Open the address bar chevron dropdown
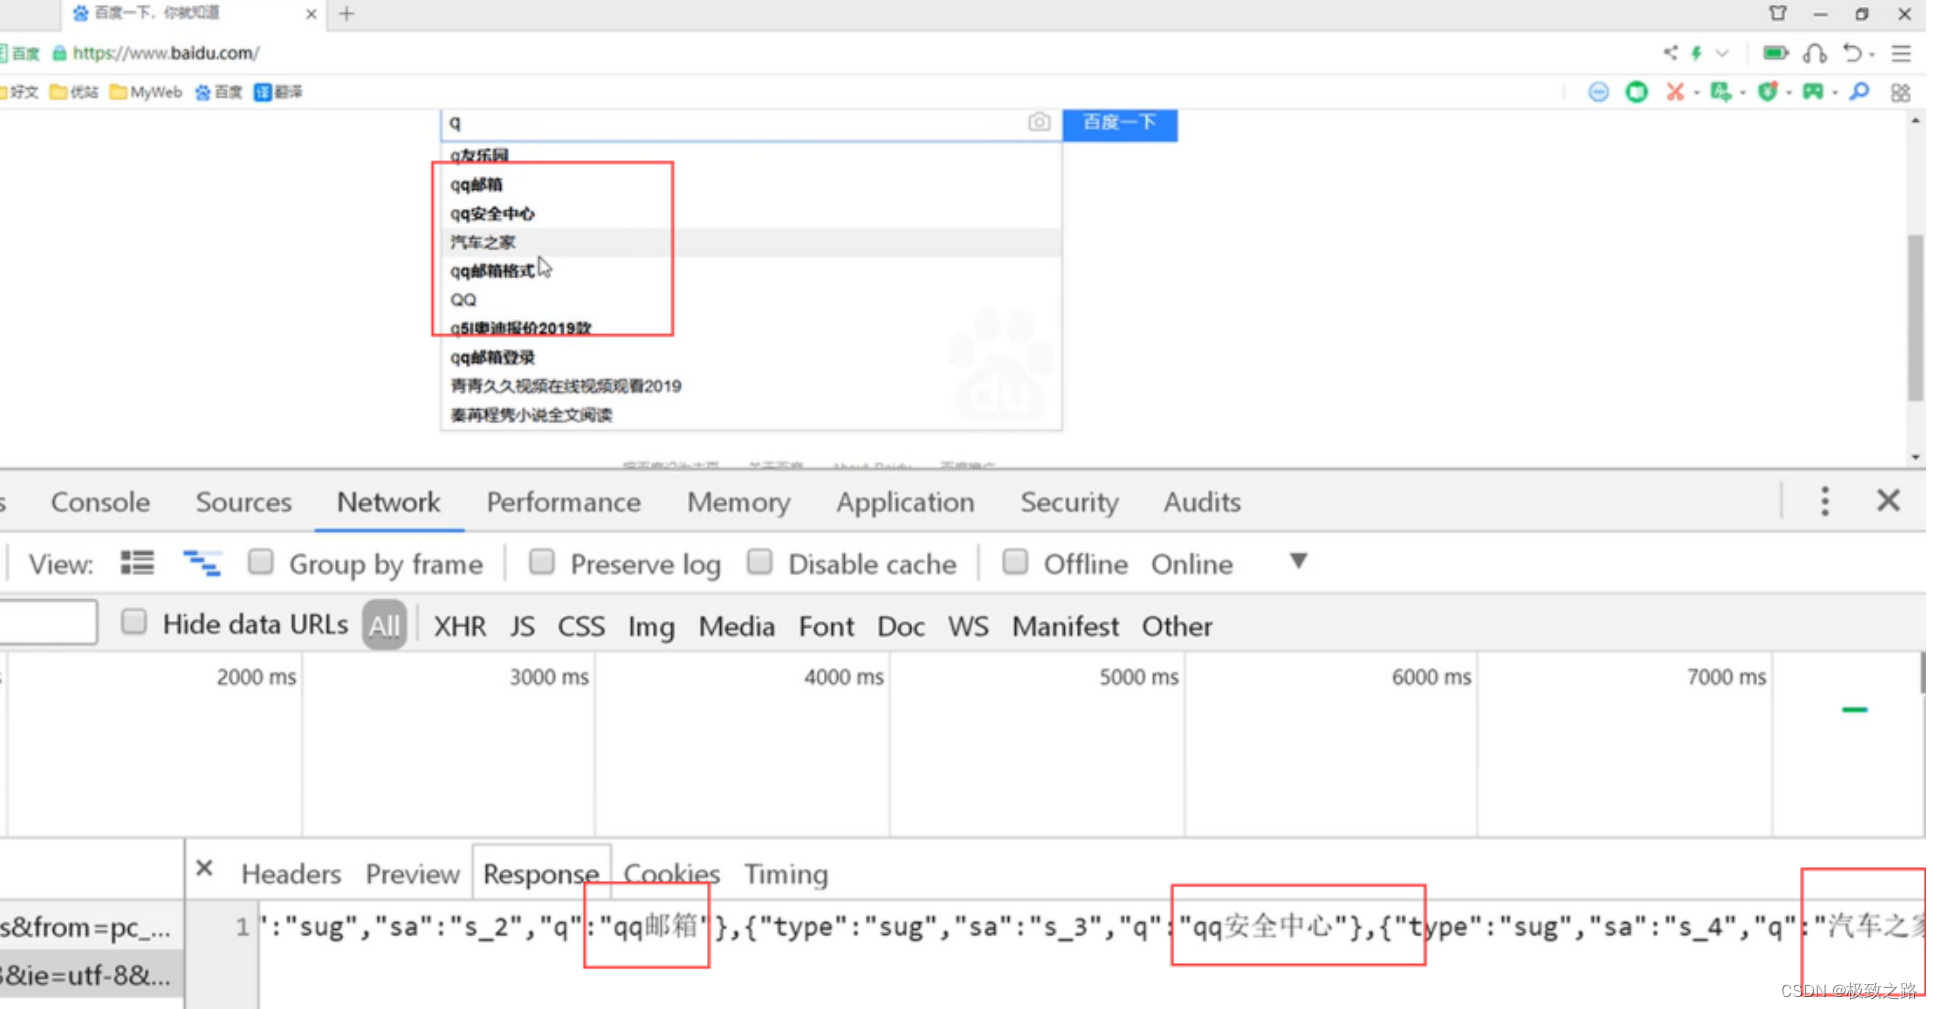Image resolution: width=1933 pixels, height=1009 pixels. pos(1722,53)
